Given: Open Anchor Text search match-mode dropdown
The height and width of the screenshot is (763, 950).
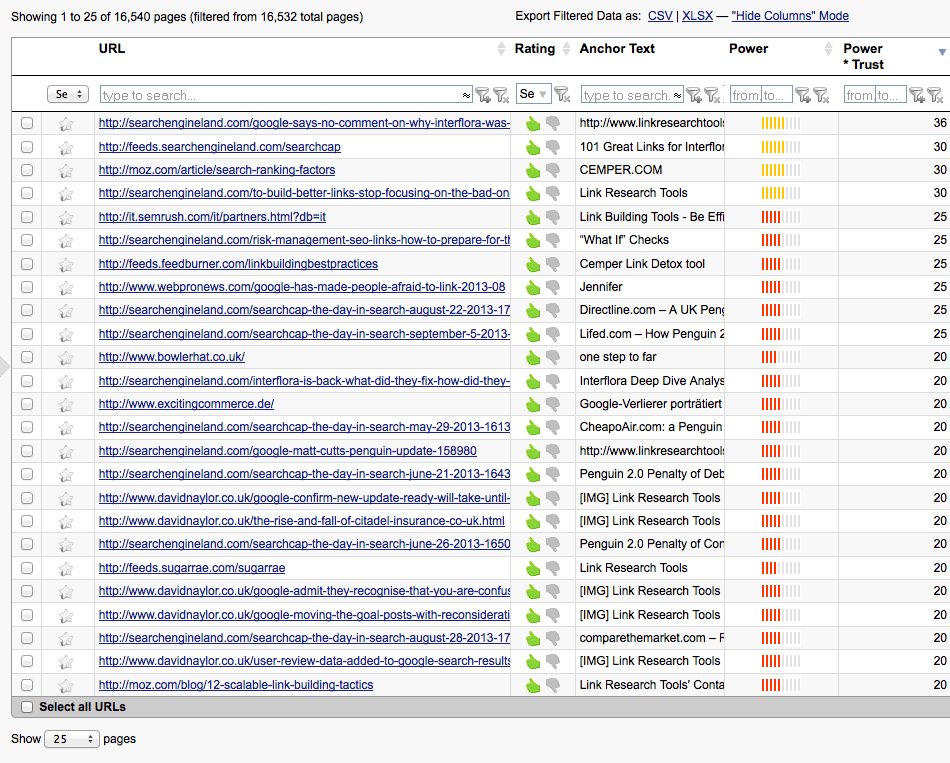Looking at the screenshot, I should click(x=677, y=95).
